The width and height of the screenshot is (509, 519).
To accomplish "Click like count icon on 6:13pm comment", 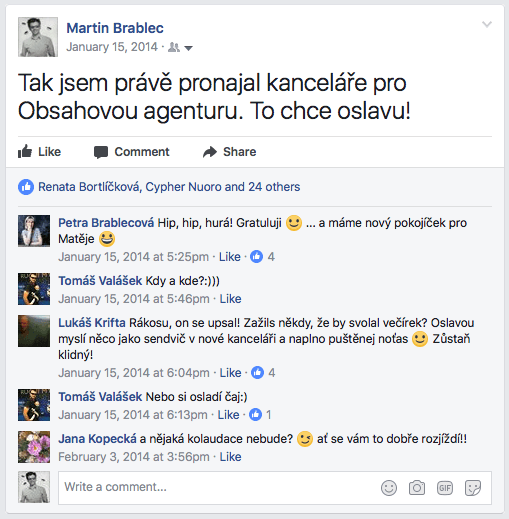I will point(255,415).
